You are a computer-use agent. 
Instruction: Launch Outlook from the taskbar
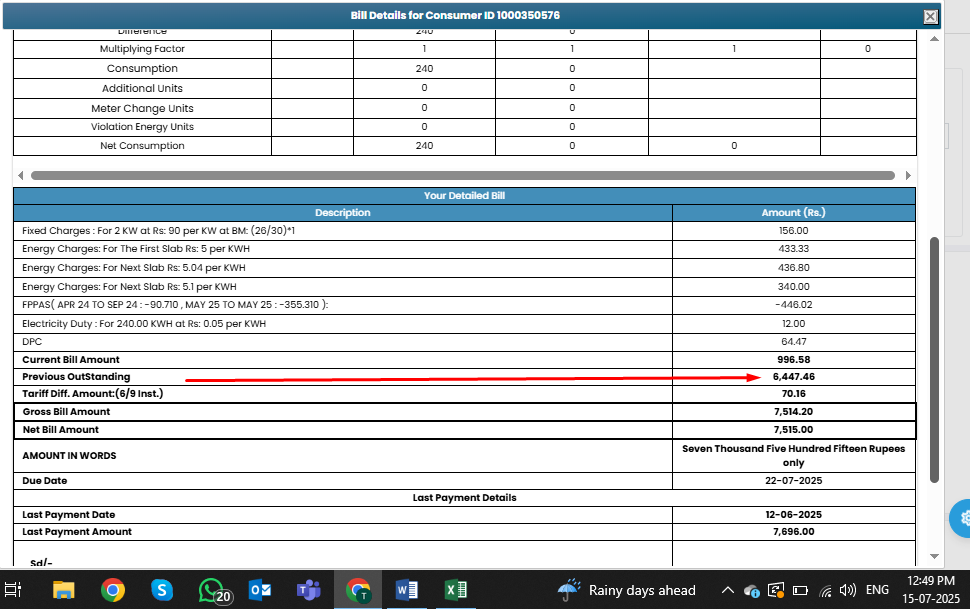(x=260, y=590)
